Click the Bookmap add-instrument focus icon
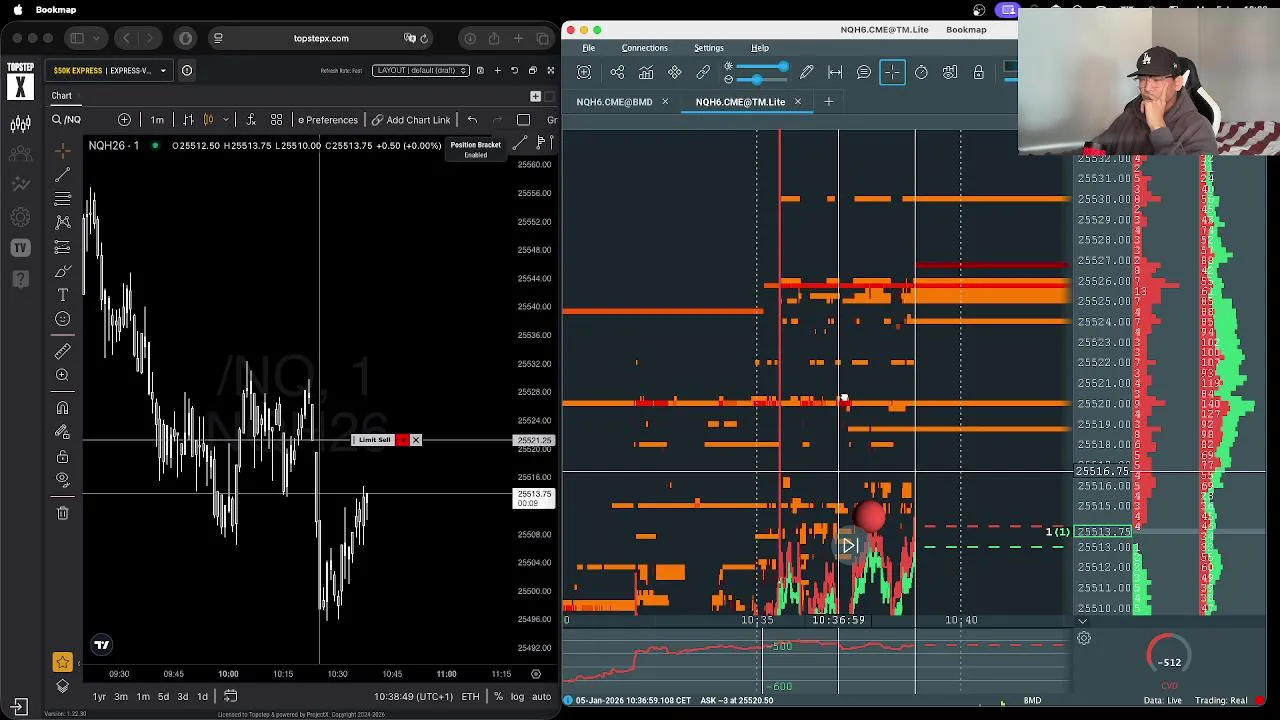 pos(584,72)
